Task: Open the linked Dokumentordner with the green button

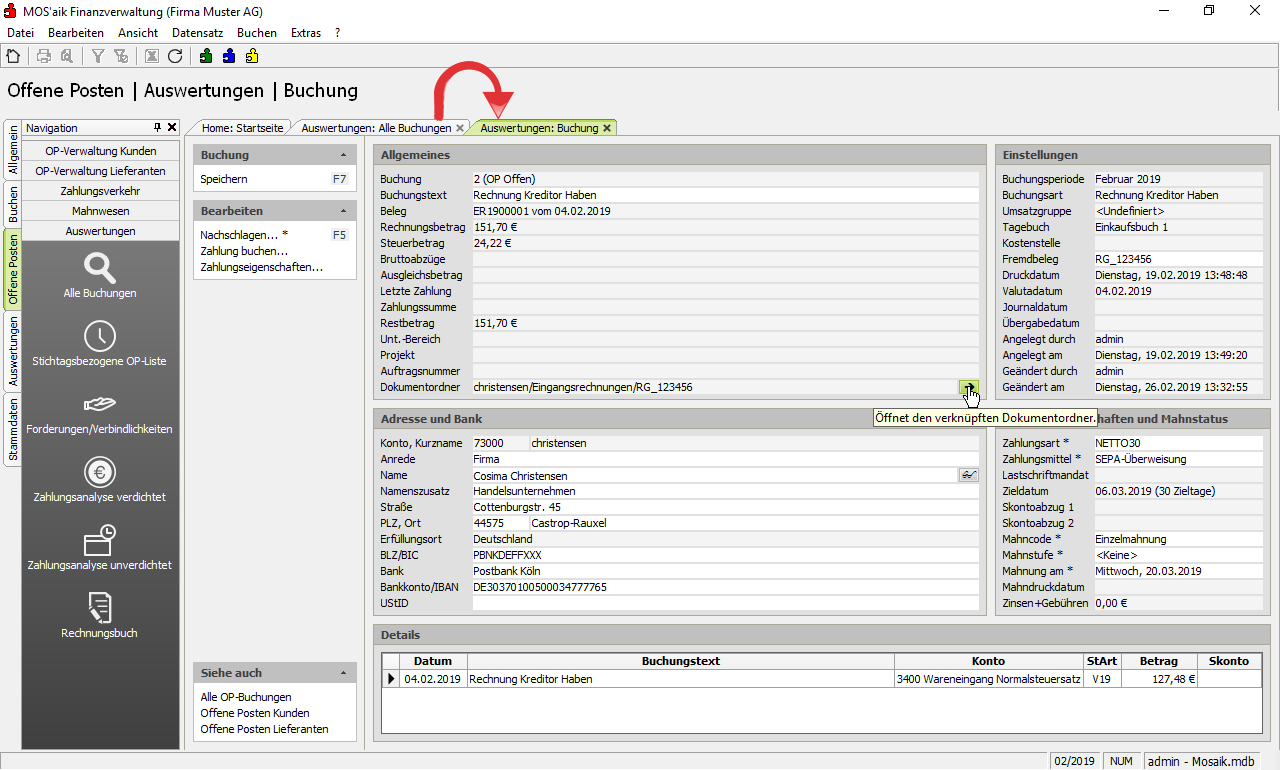Action: pos(968,387)
